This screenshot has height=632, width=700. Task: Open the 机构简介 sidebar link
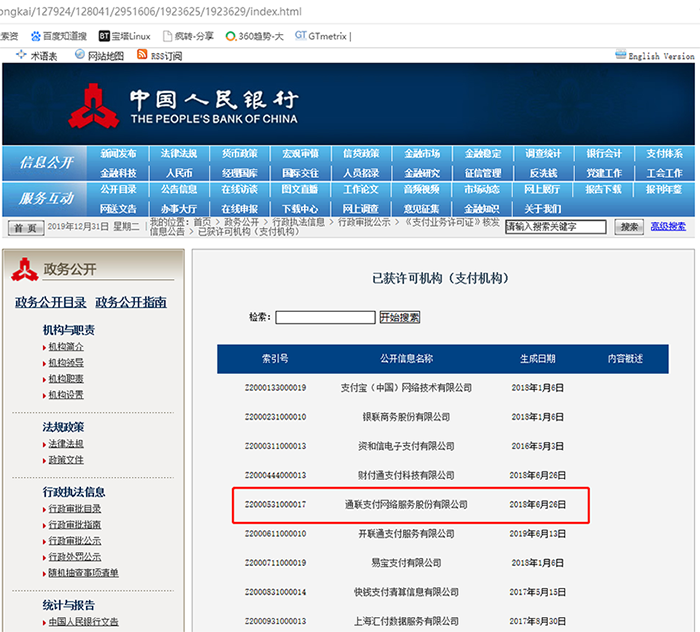[66, 347]
